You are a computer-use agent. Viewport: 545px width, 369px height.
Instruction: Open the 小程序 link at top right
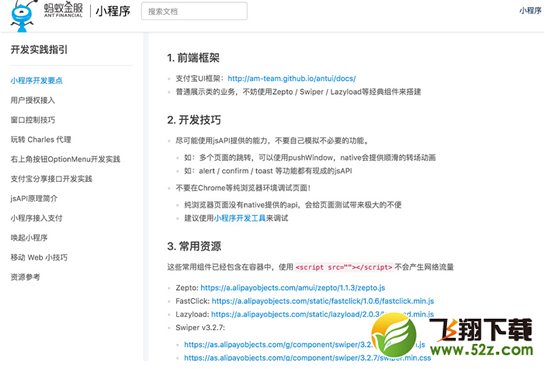530,11
